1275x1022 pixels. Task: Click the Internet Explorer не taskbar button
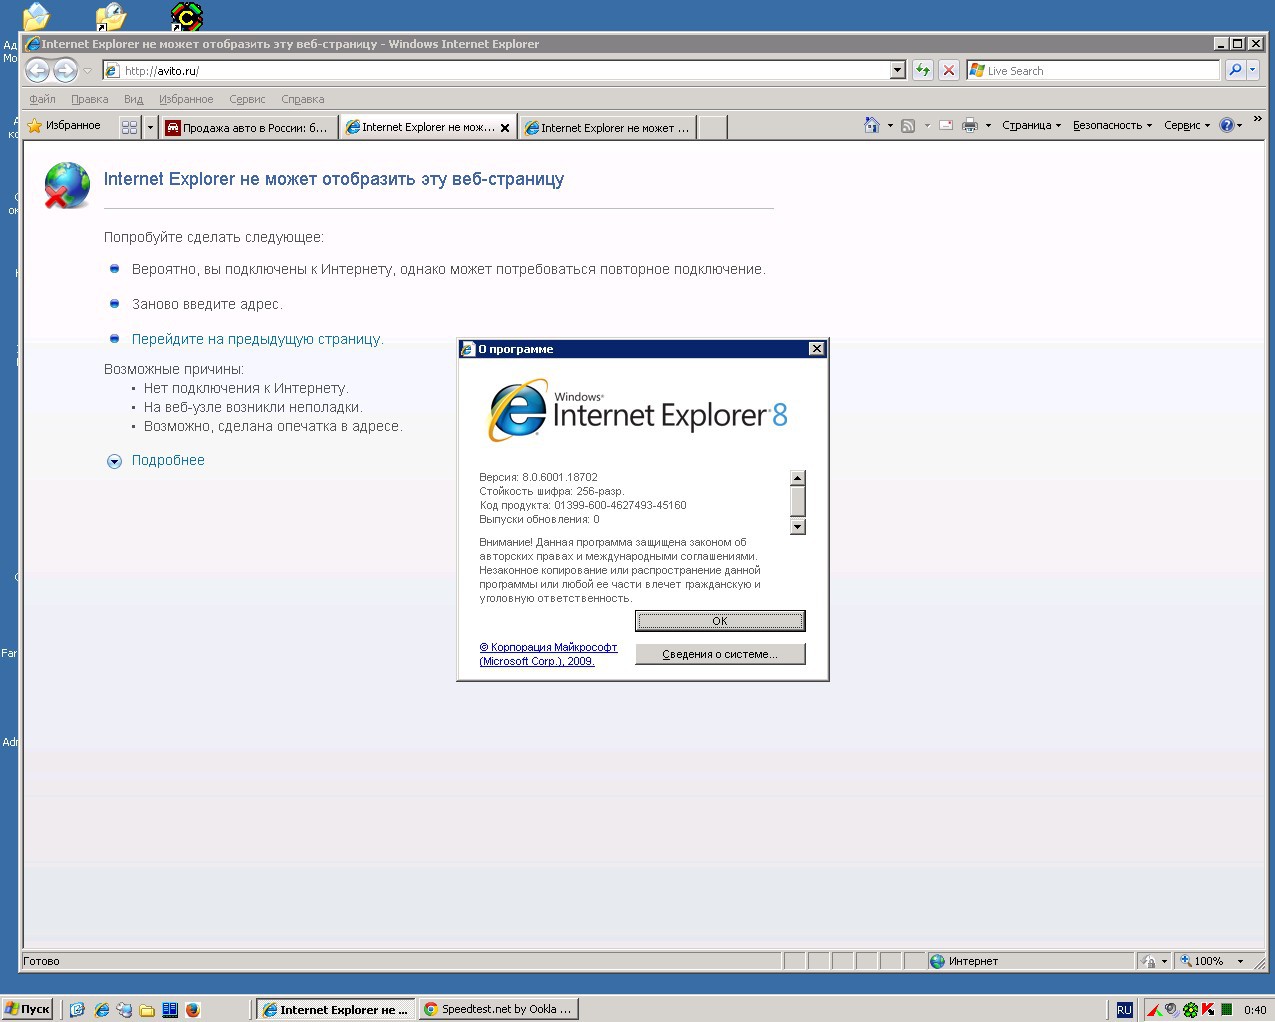pos(336,1009)
